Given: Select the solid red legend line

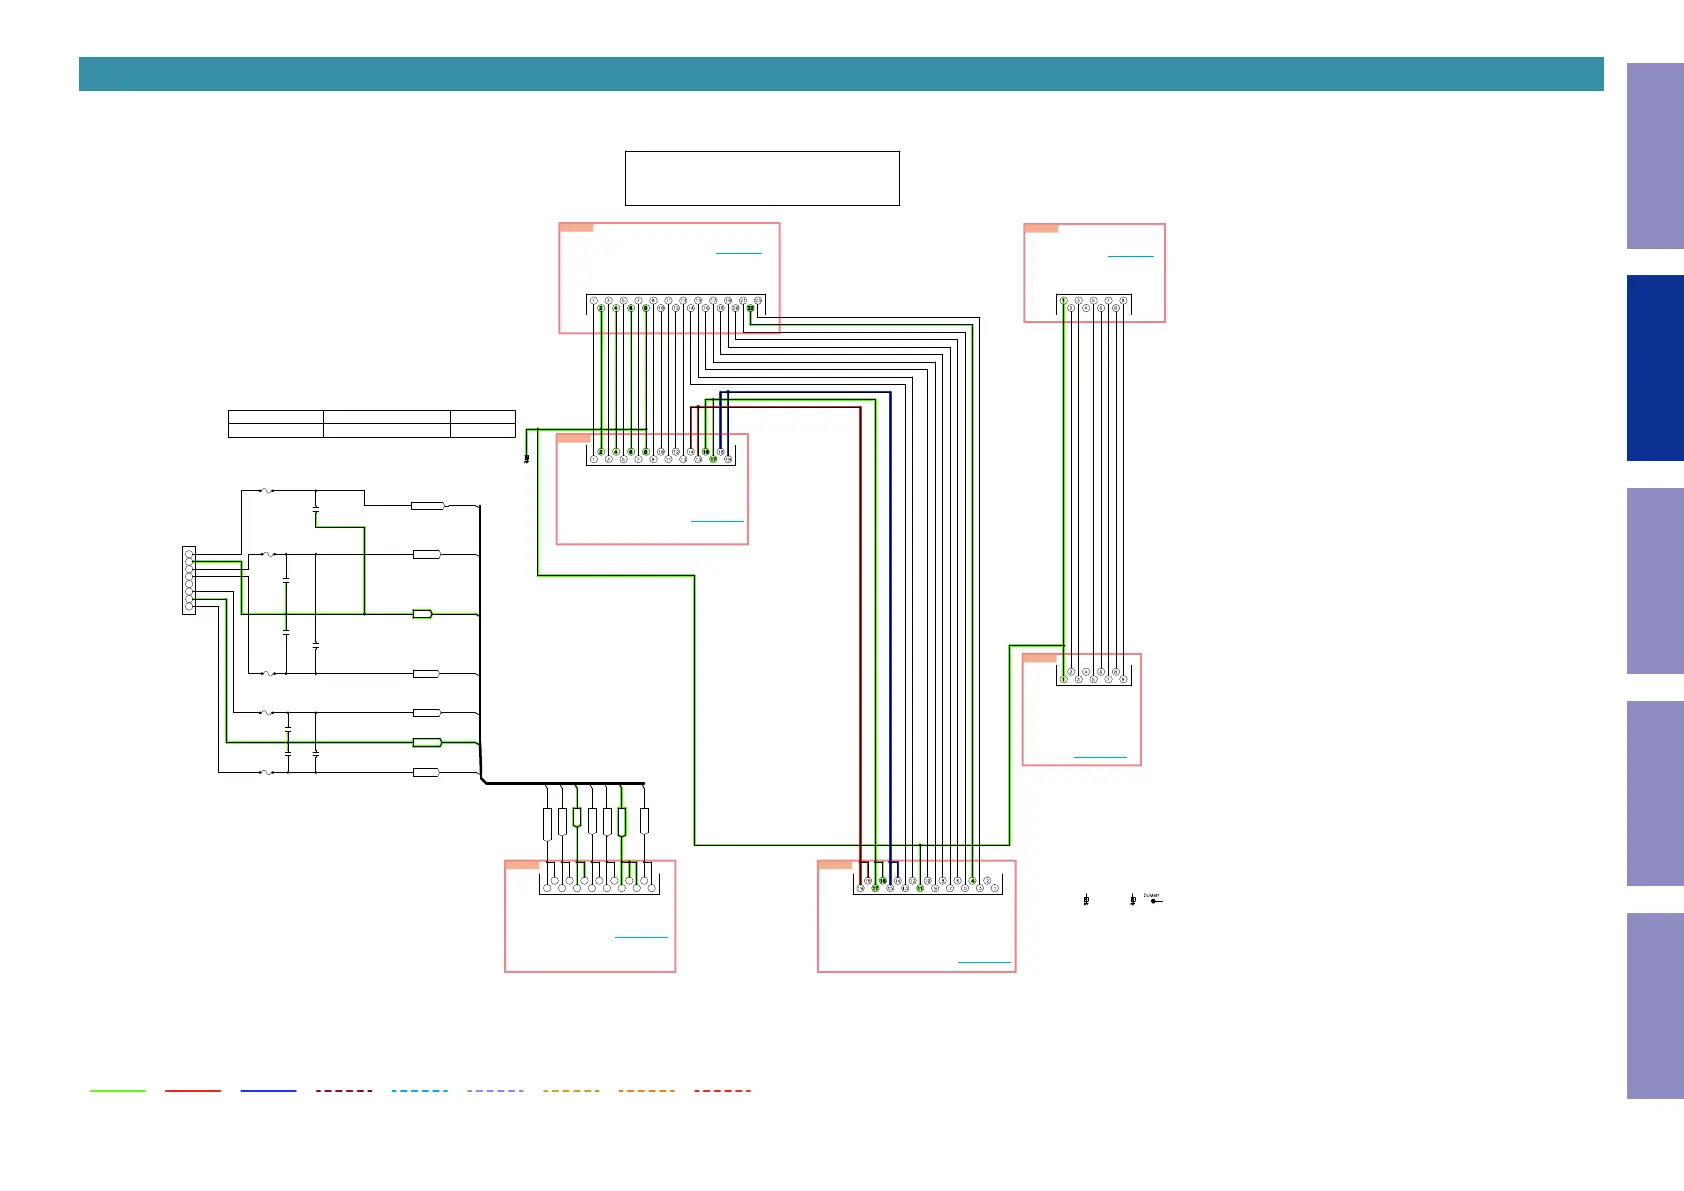Looking at the screenshot, I should (193, 1090).
